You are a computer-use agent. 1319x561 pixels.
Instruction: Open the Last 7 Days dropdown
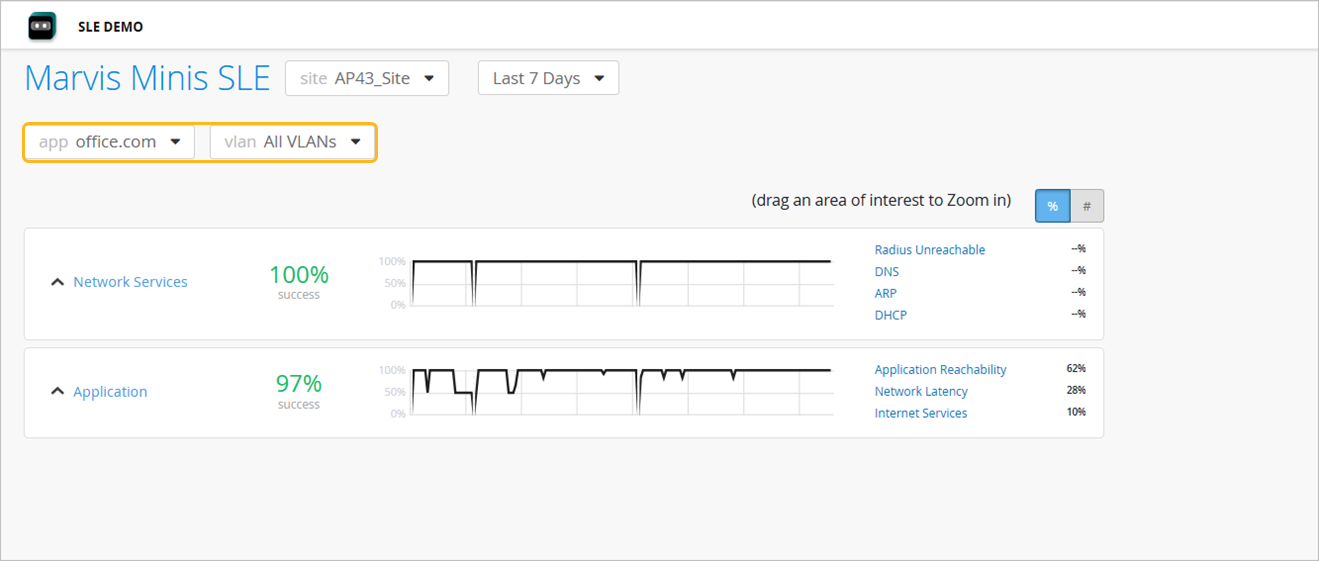548,78
